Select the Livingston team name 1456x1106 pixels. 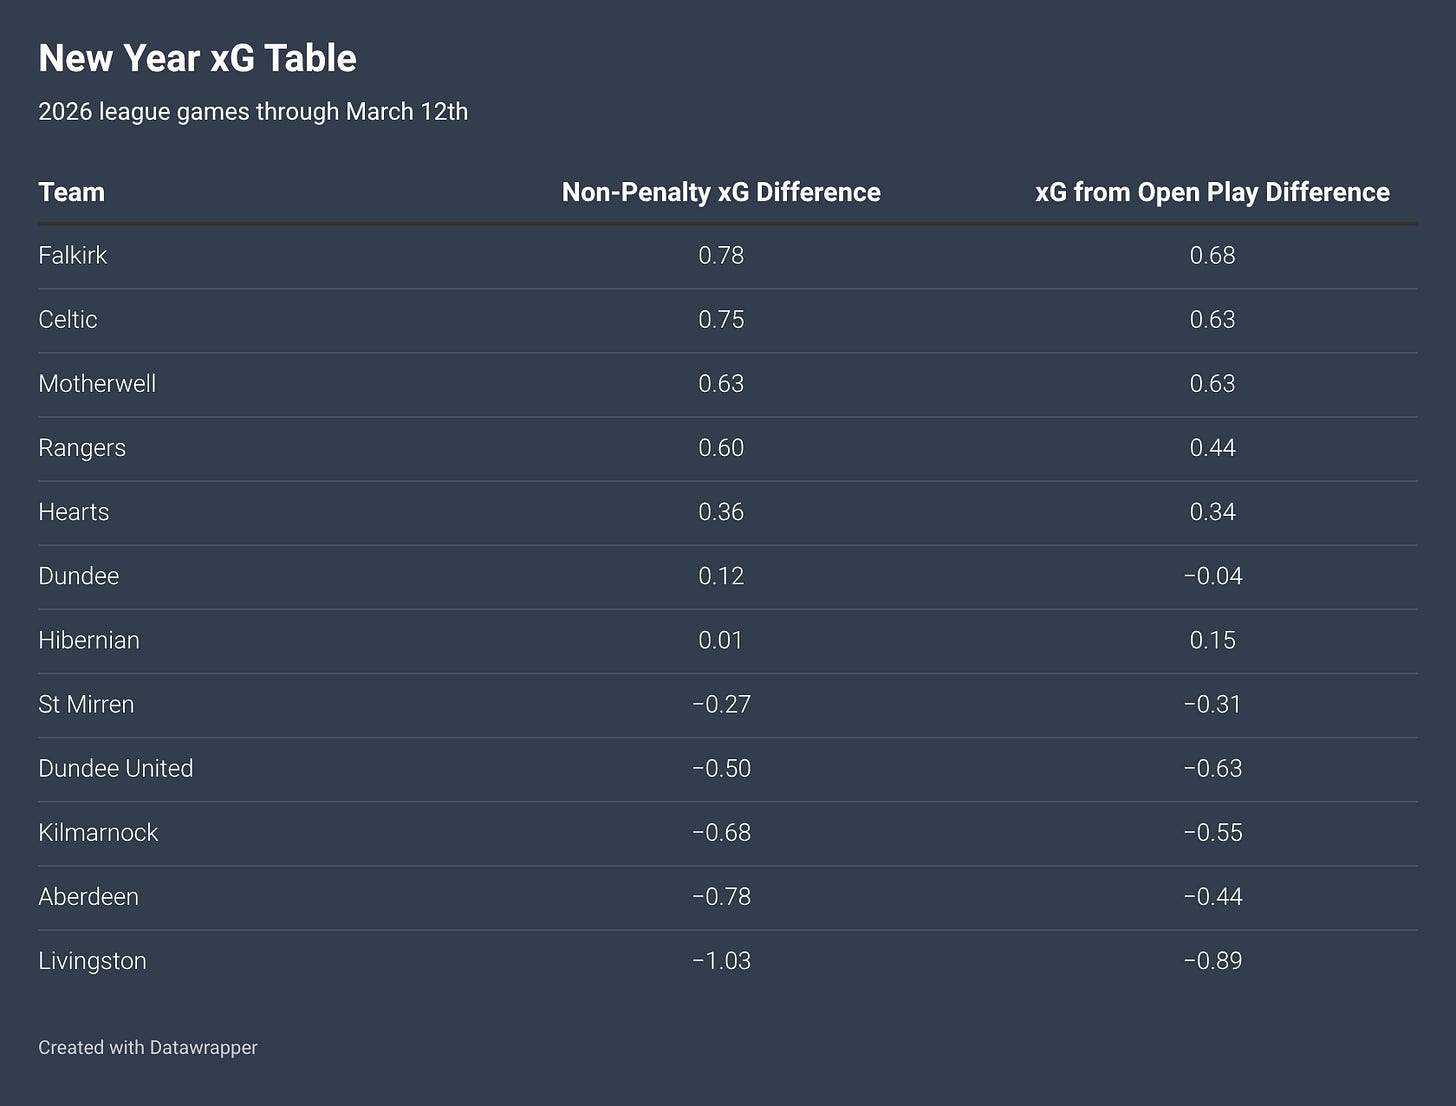coord(92,961)
